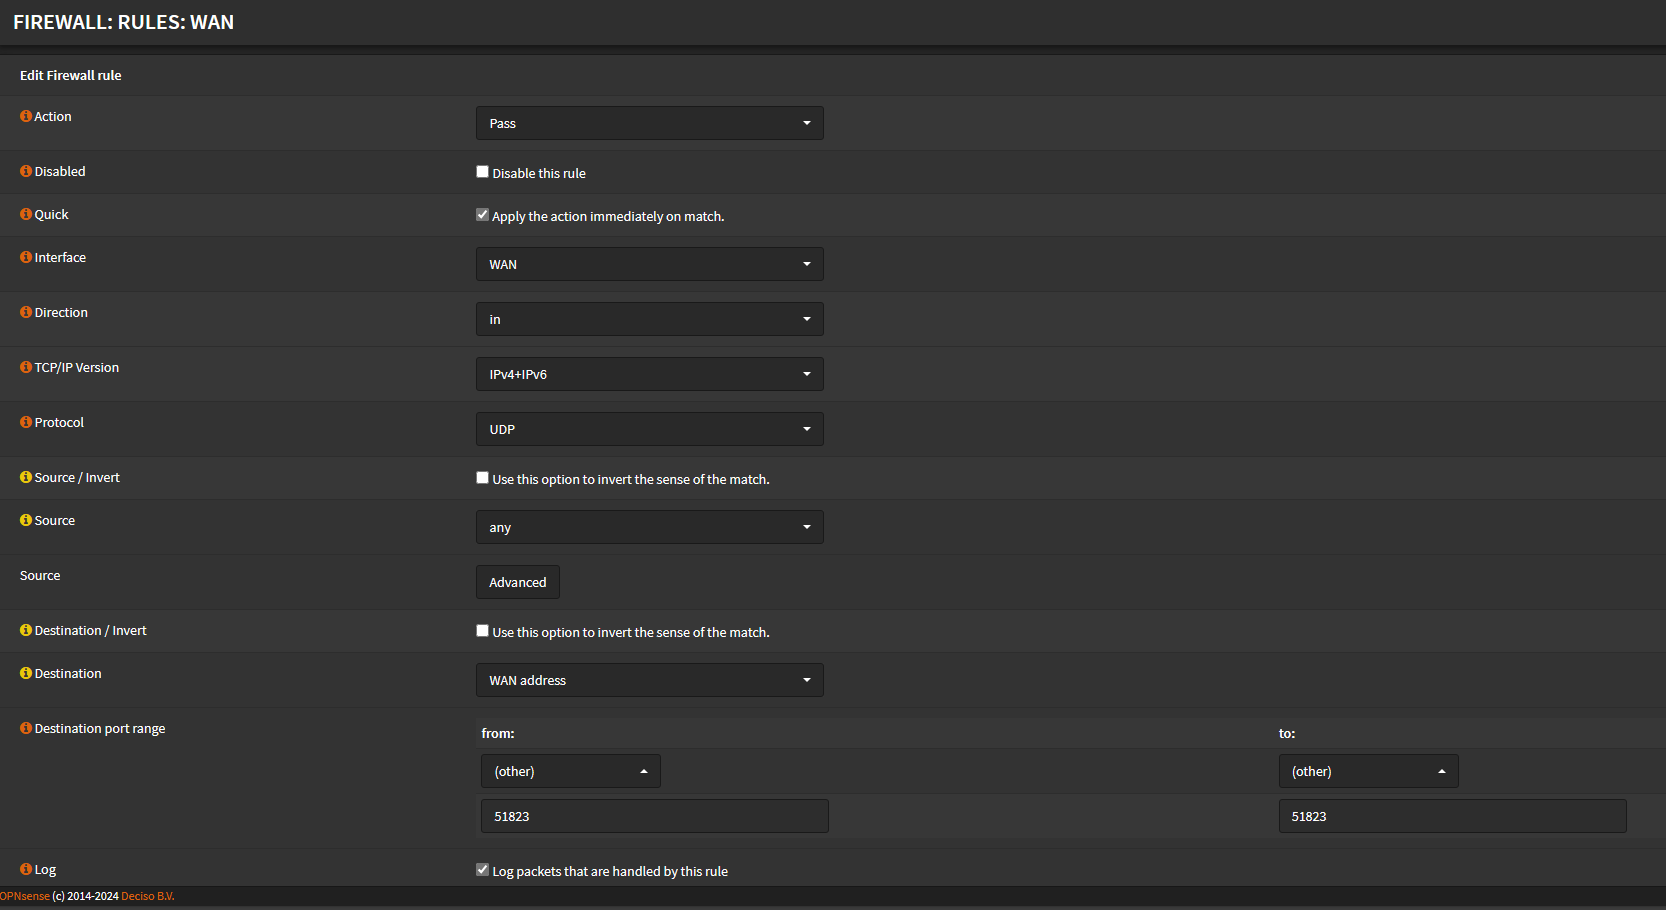Open the Interface dropdown showing WAN
The height and width of the screenshot is (910, 1666).
click(x=650, y=264)
